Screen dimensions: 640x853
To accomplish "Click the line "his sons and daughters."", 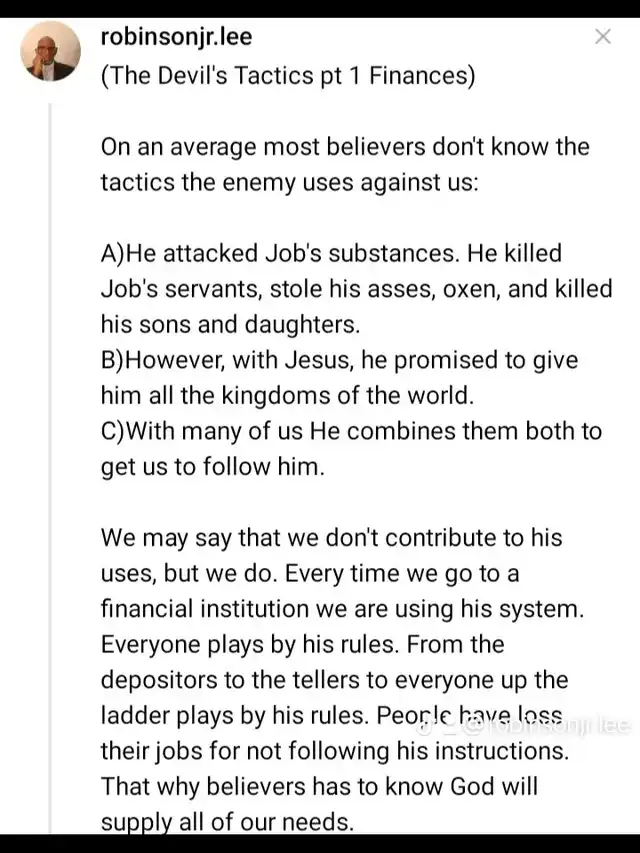I will click(230, 324).
